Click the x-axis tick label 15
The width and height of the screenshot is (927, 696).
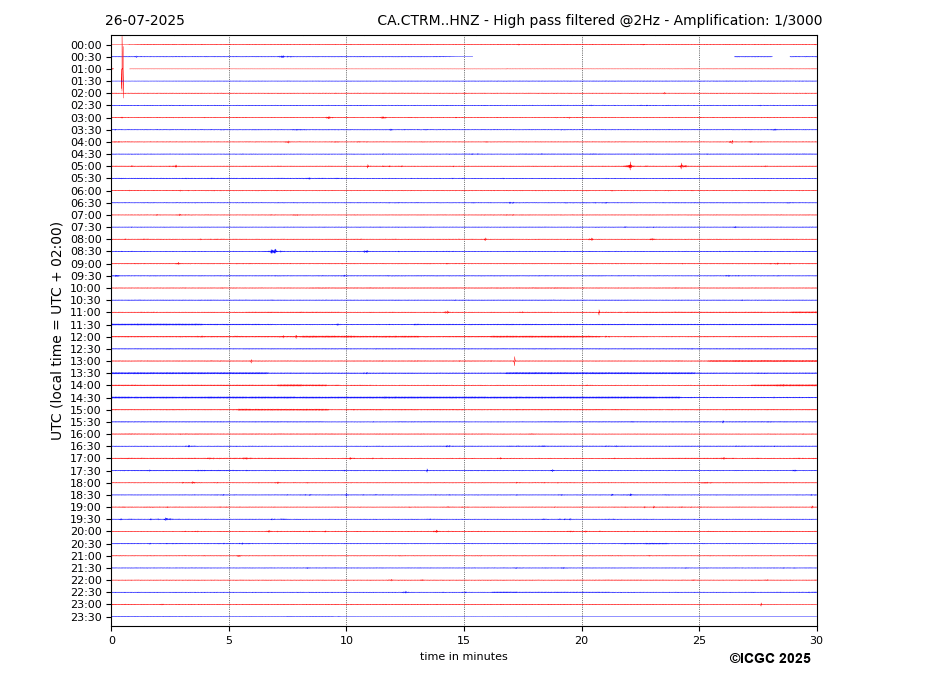click(464, 640)
